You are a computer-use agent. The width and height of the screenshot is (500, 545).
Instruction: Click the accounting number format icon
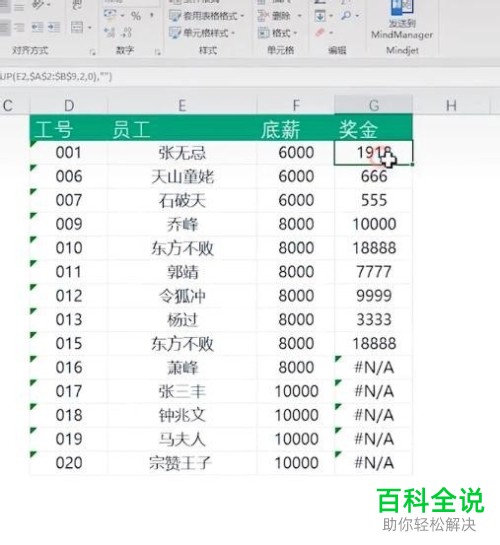tap(110, 14)
